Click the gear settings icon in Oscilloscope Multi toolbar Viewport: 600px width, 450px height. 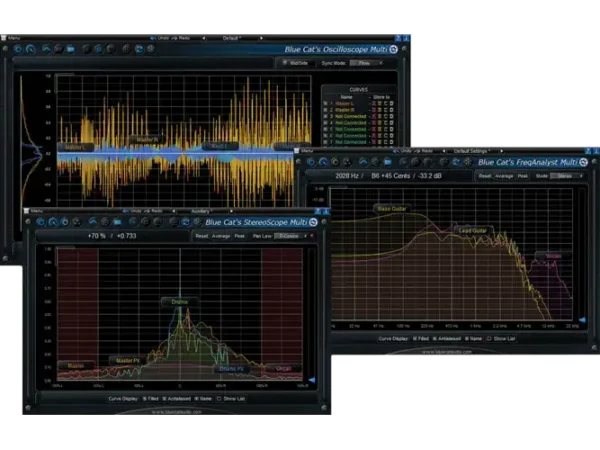[151, 49]
